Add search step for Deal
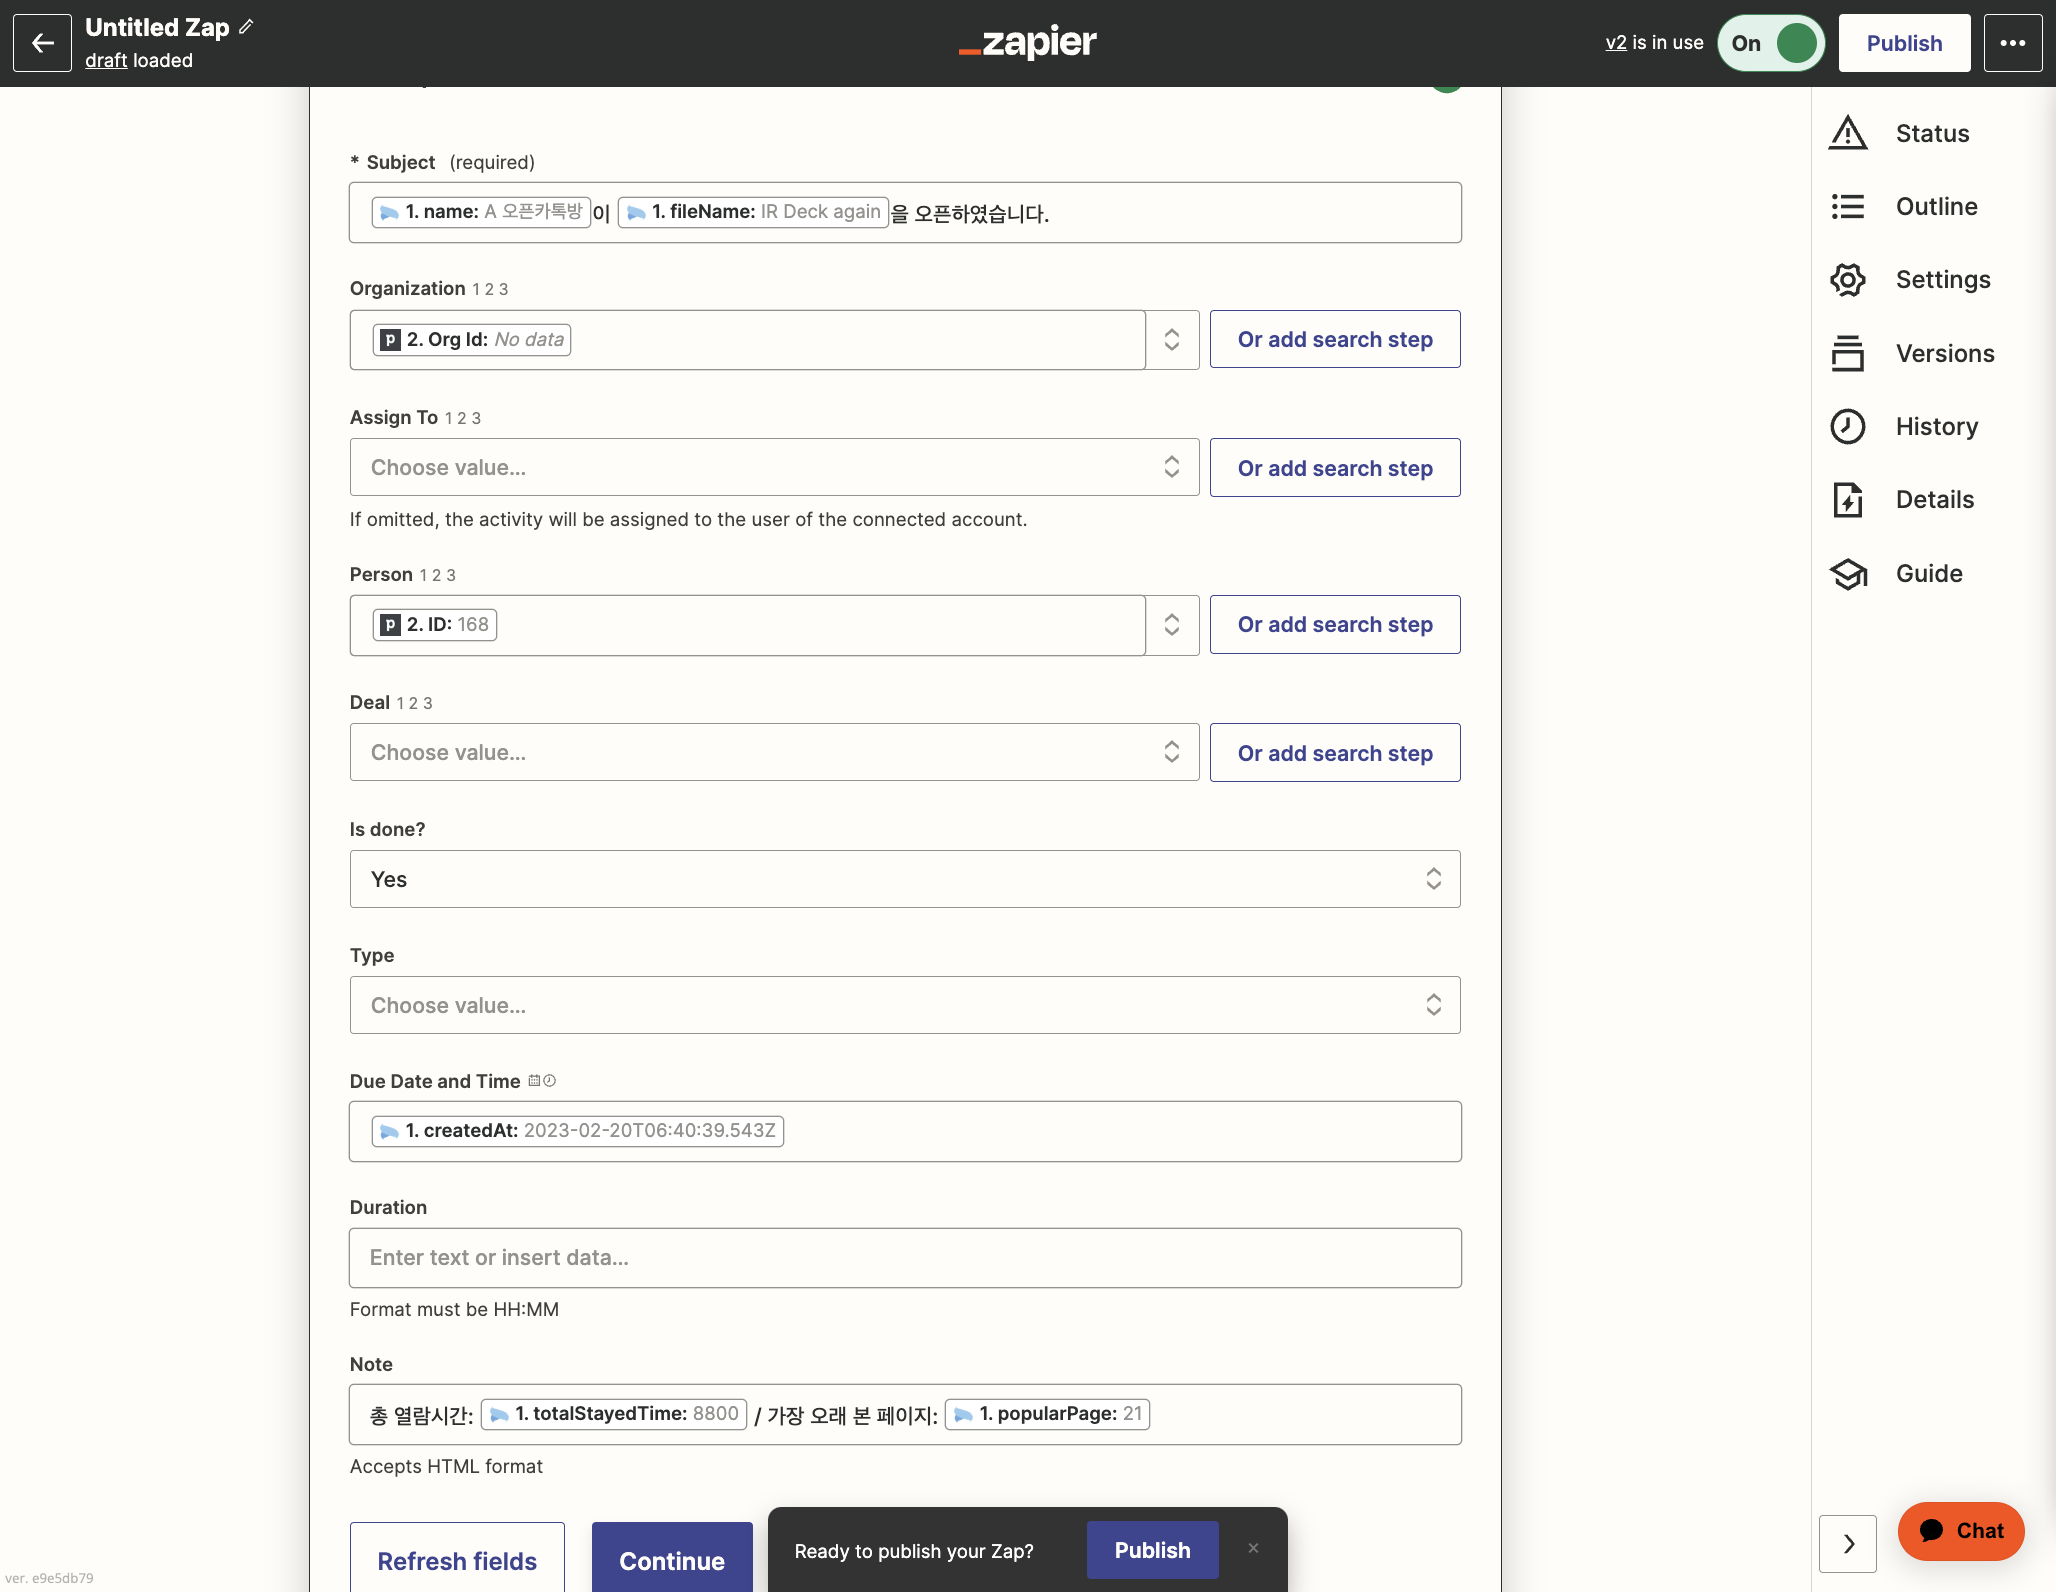2056x1592 pixels. point(1335,753)
